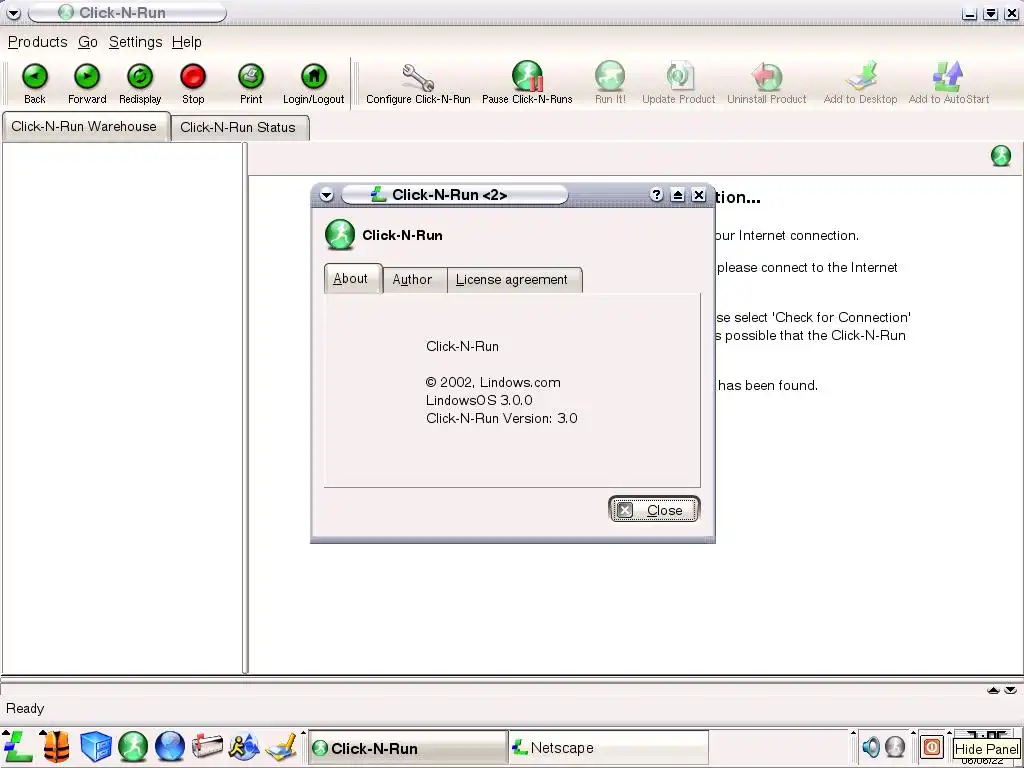Viewport: 1024px width, 768px height.
Task: Click the speaker volume icon in the system tray
Action: click(871, 746)
